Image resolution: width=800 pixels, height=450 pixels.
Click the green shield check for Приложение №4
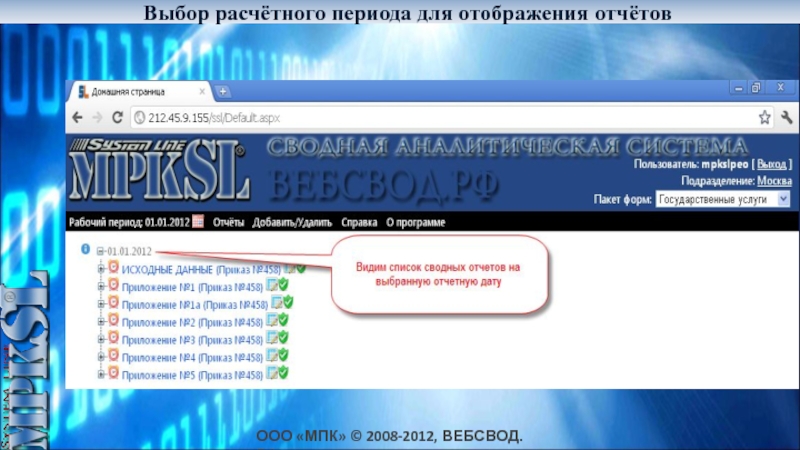coord(283,355)
